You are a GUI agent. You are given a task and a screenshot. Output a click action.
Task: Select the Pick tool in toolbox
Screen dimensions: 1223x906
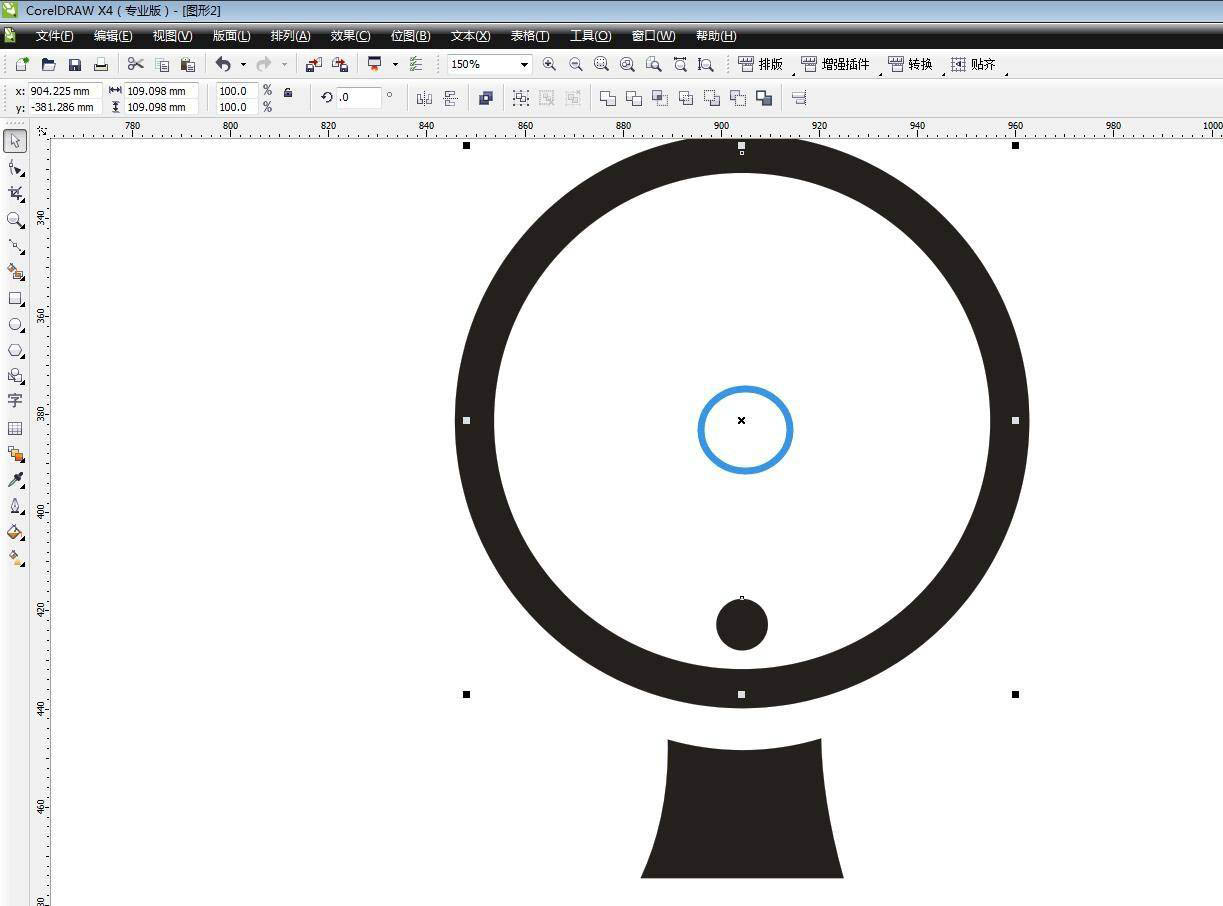(15, 142)
